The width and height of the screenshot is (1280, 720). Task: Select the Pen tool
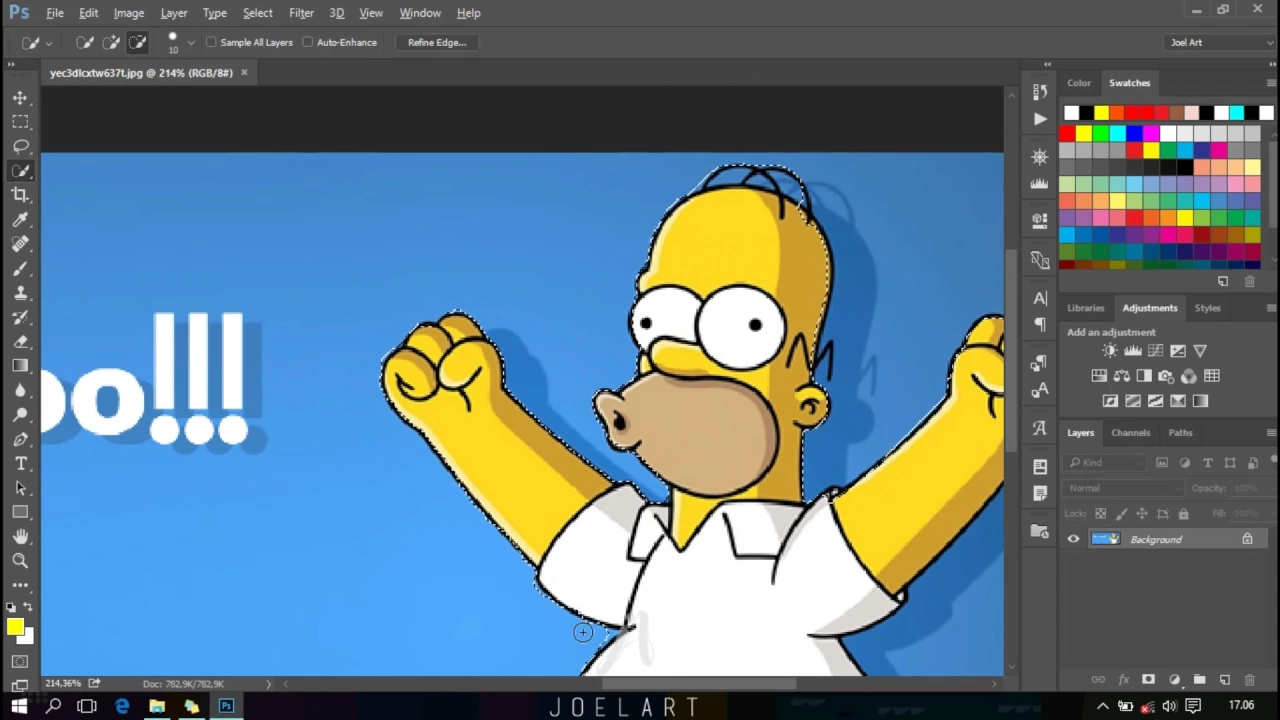click(20, 439)
